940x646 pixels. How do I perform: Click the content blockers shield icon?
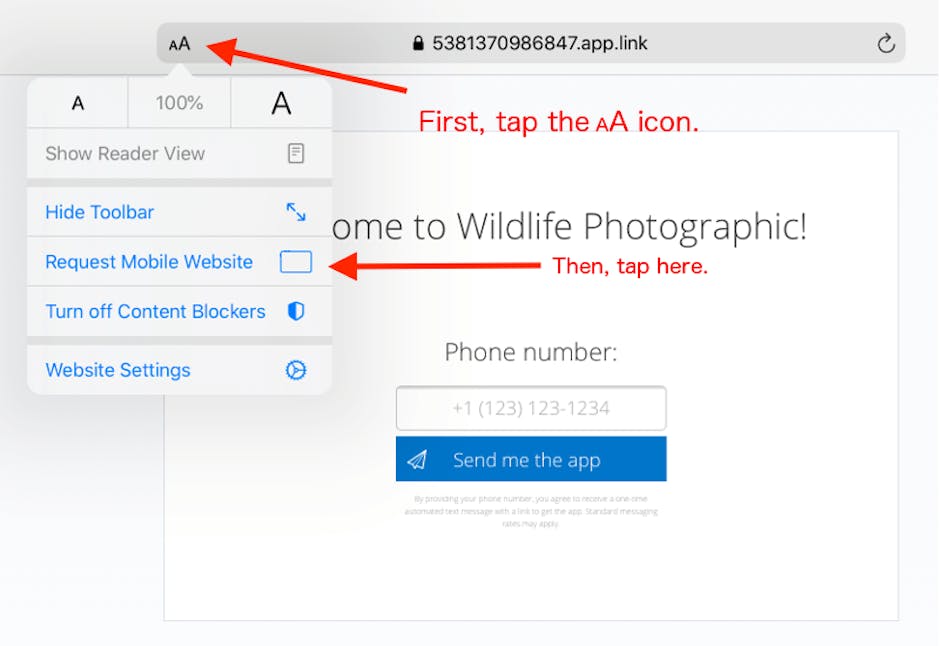(x=295, y=311)
